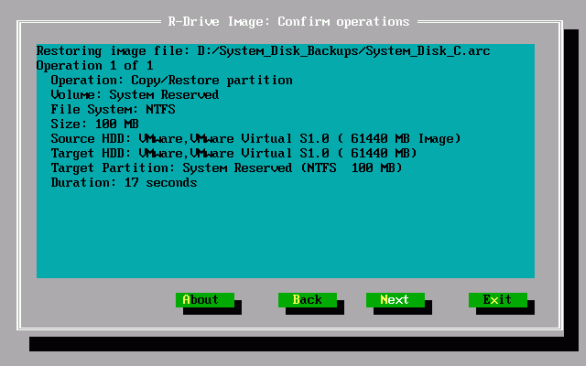The image size is (586, 366).
Task: Exit R-Drive Image via Exit button
Action: pyautogui.click(x=498, y=300)
